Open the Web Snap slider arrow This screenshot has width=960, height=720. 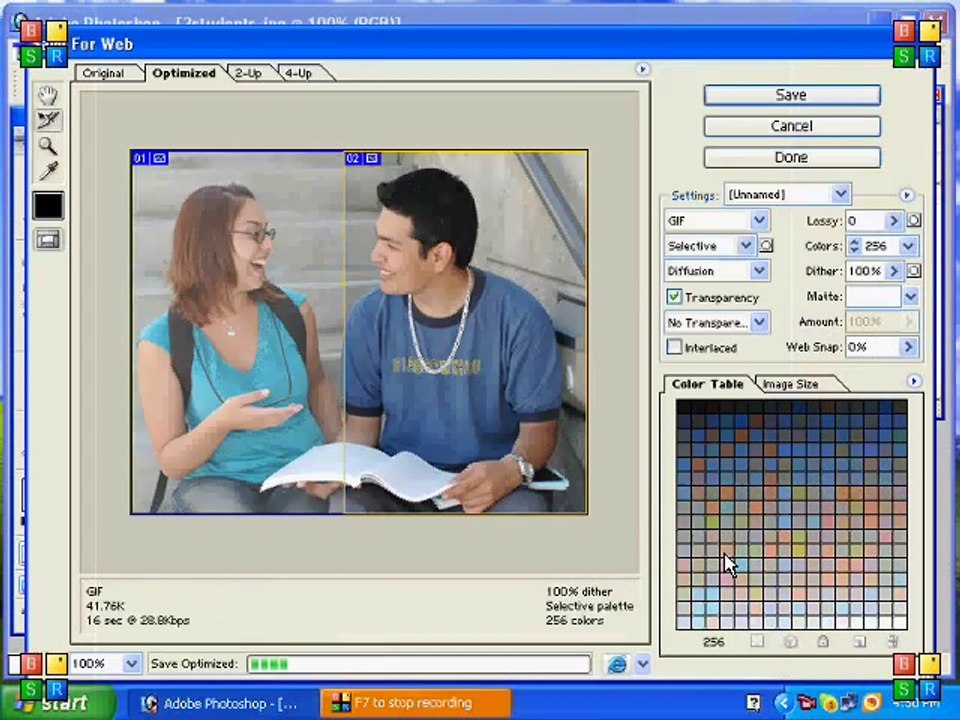909,347
